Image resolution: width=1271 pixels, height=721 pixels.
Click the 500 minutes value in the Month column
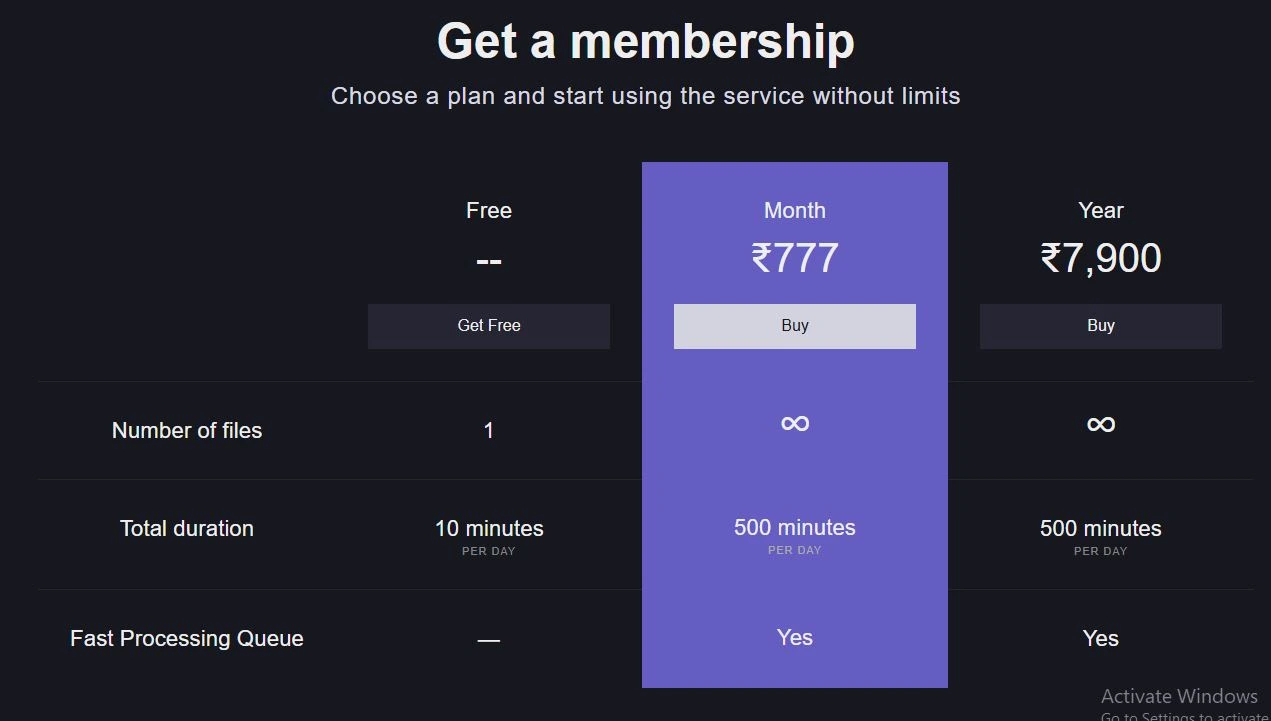pos(795,528)
